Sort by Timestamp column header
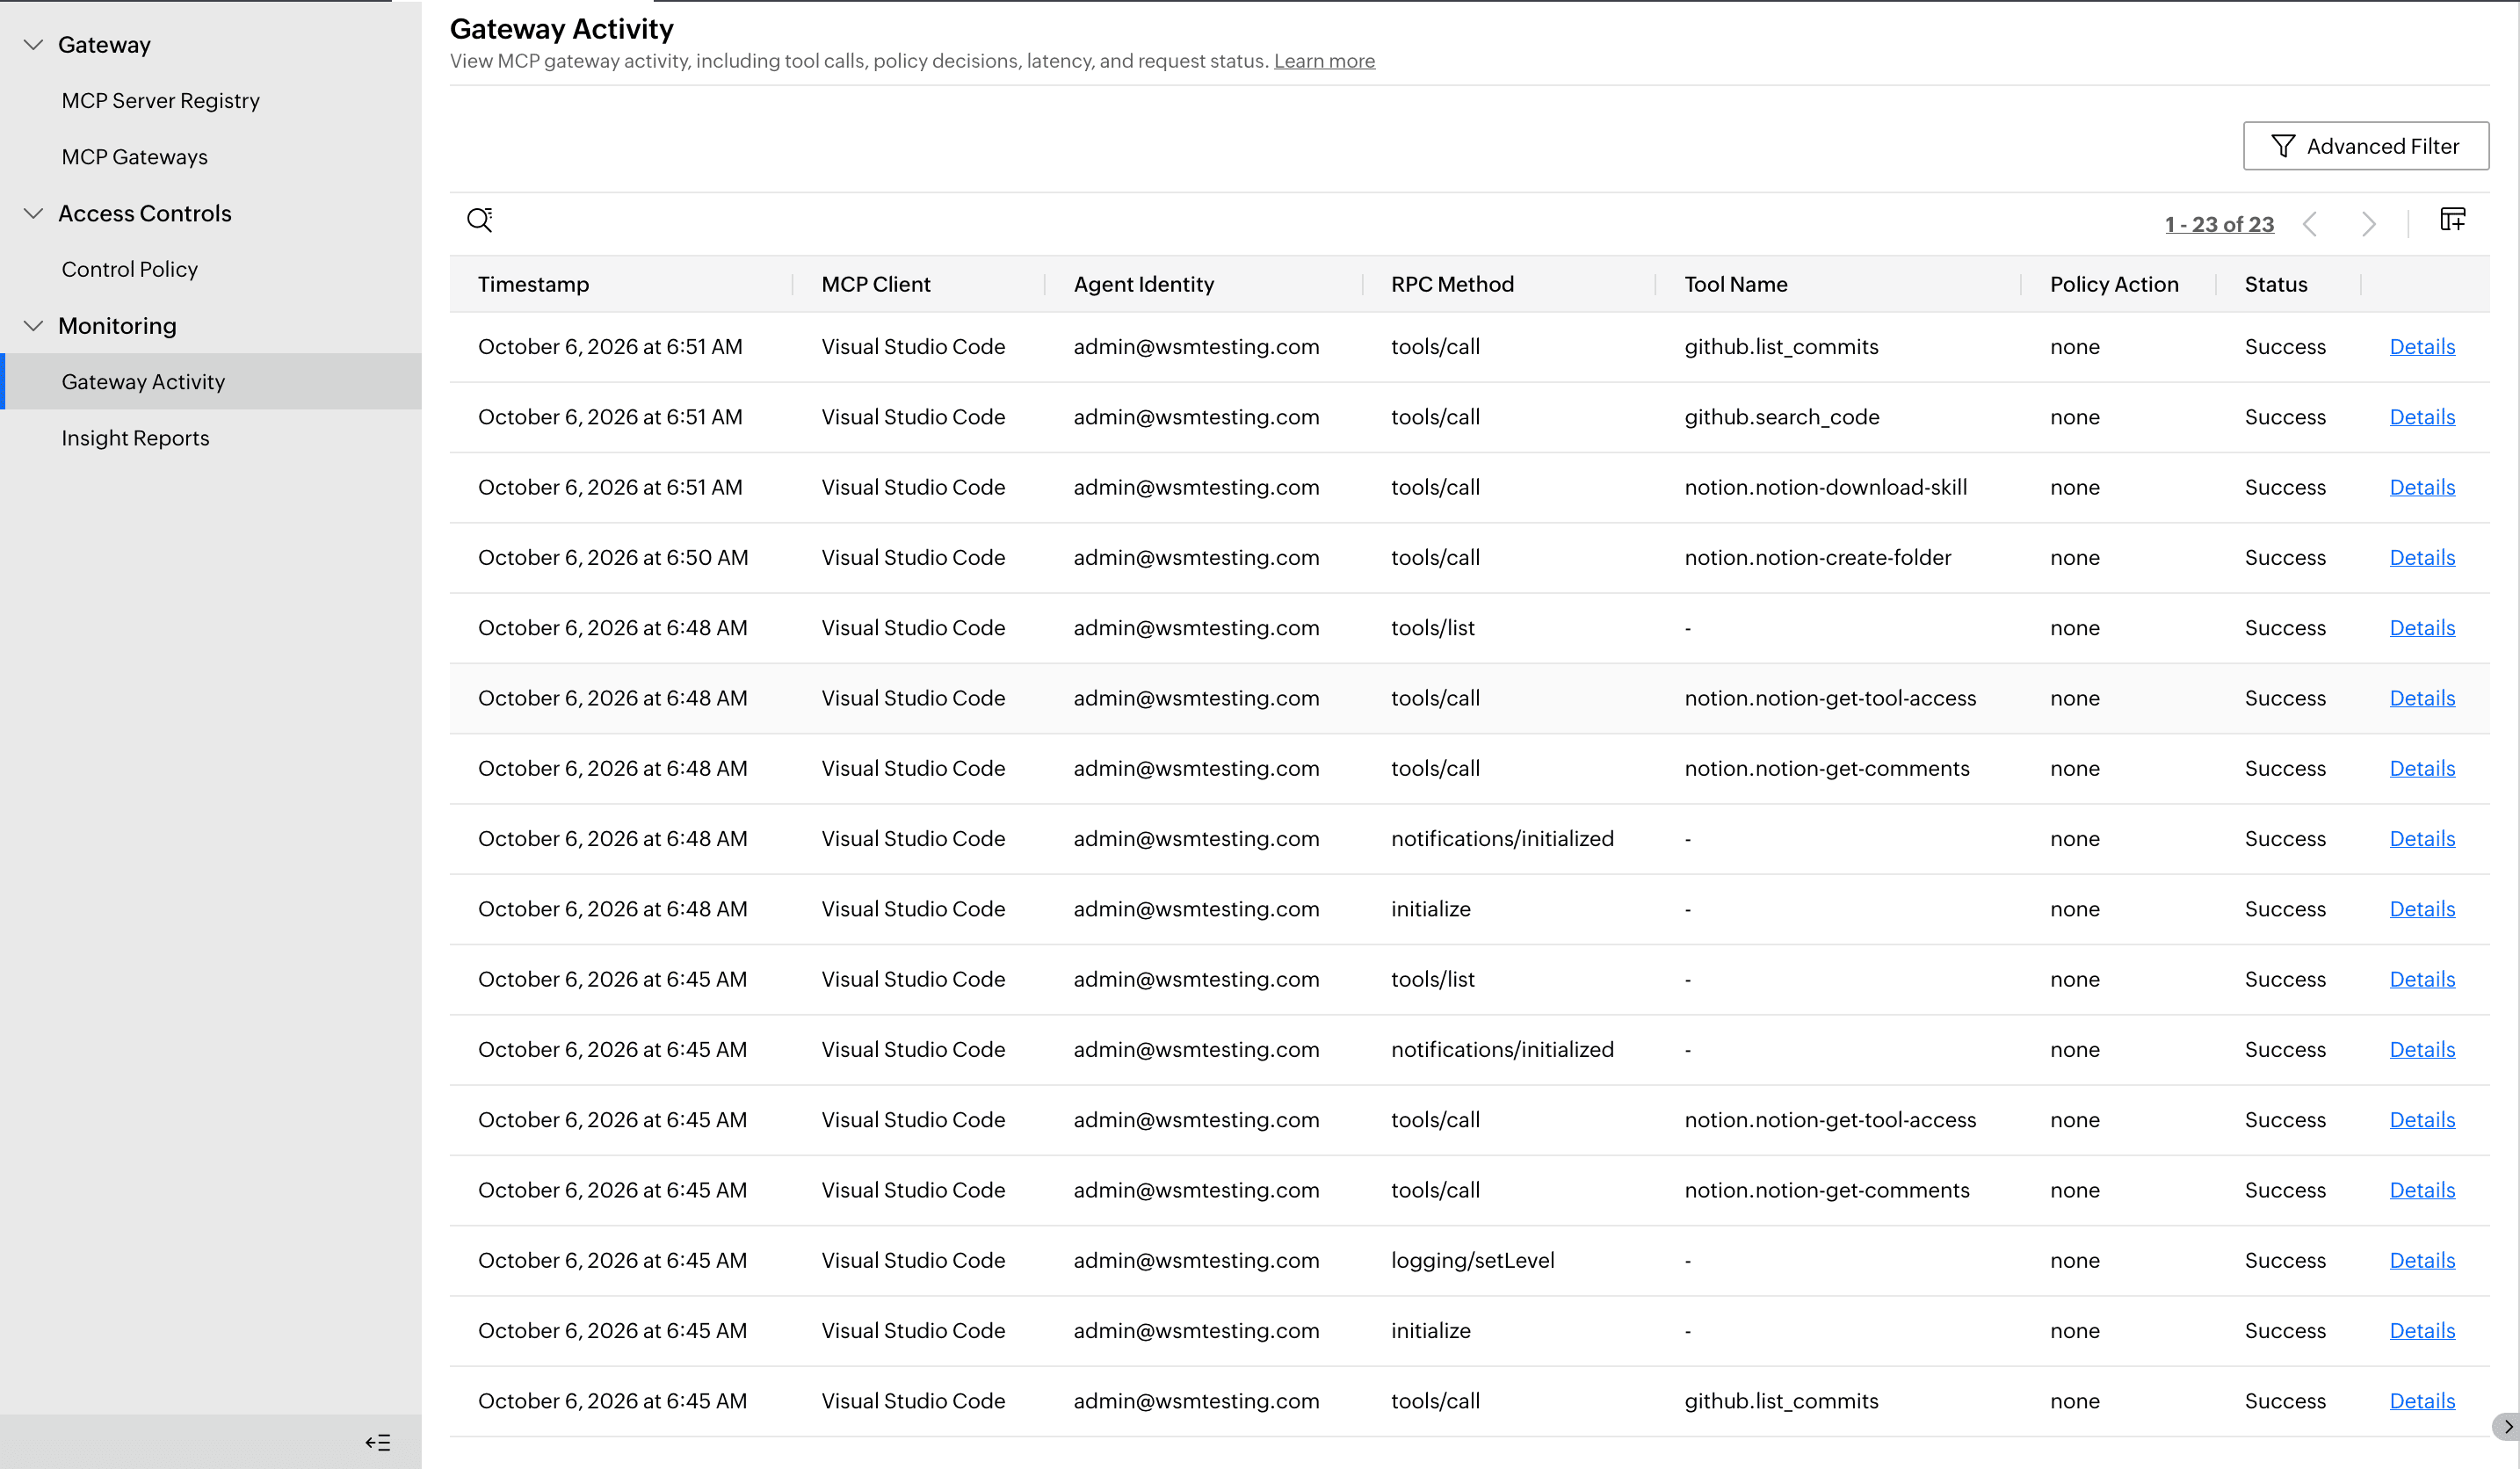Image resolution: width=2520 pixels, height=1469 pixels. point(533,284)
